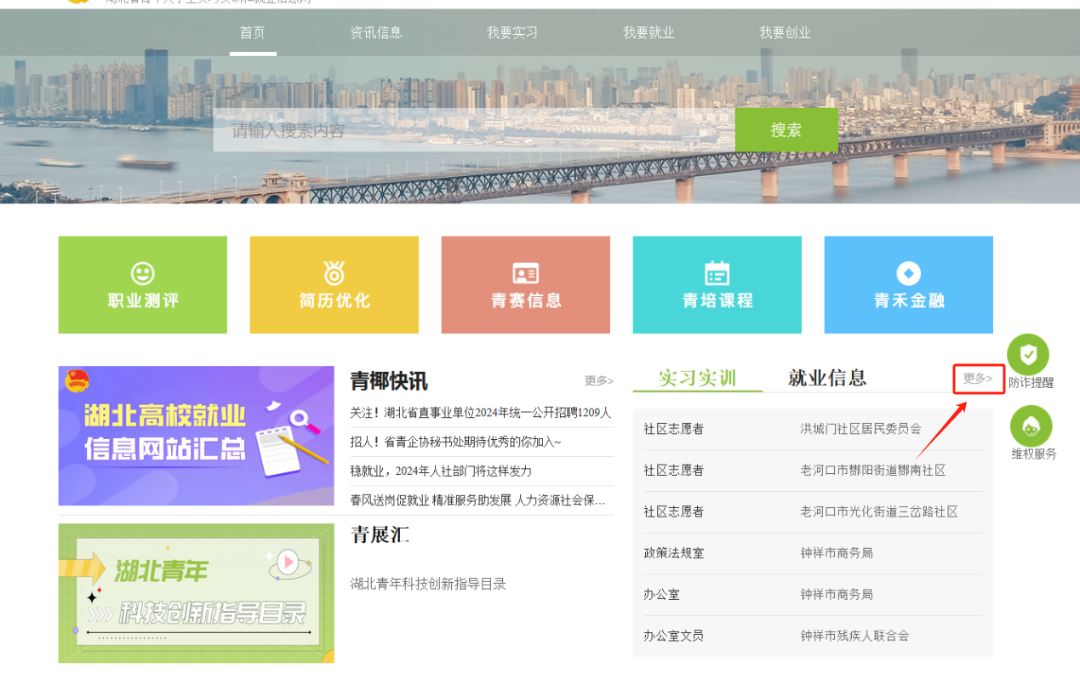The image size is (1080, 685).
Task: Click the 简历优化 medal icon
Action: pyautogui.click(x=334, y=273)
